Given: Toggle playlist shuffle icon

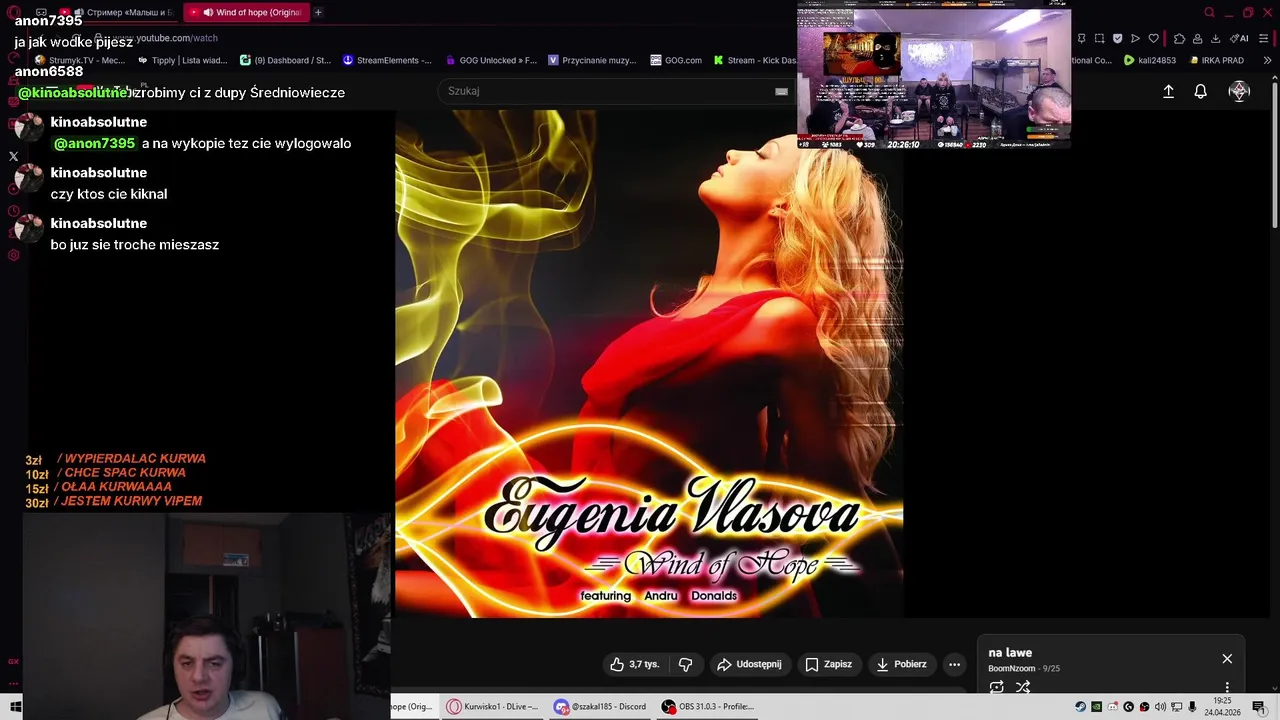Looking at the screenshot, I should click(x=1023, y=687).
